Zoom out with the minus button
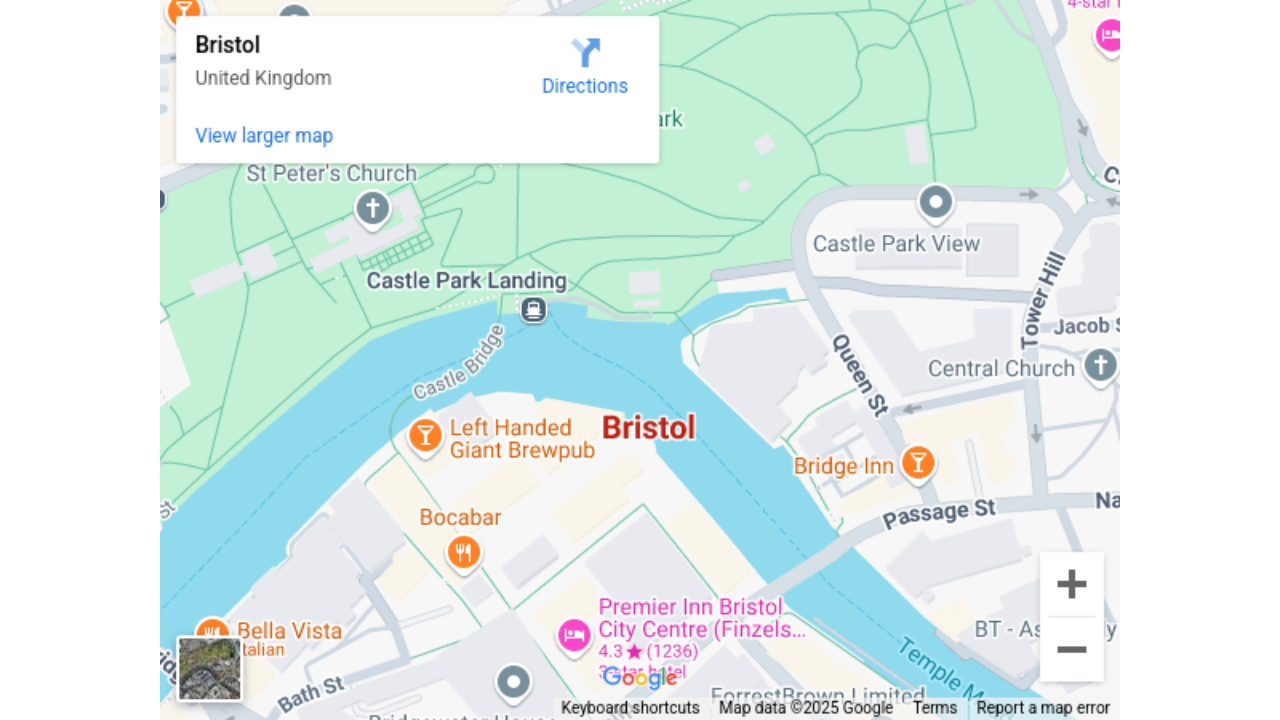This screenshot has width=1280, height=720. (x=1072, y=649)
